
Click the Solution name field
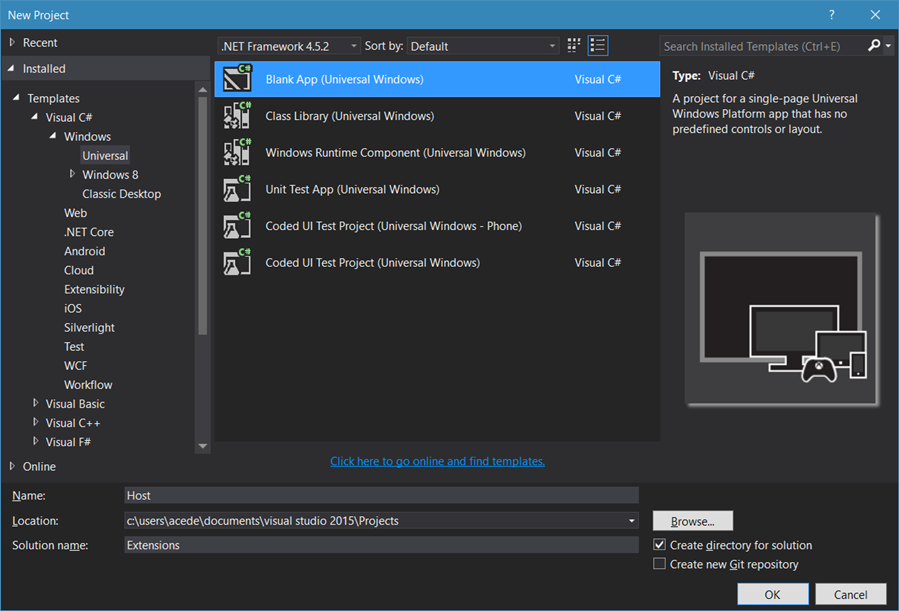381,545
